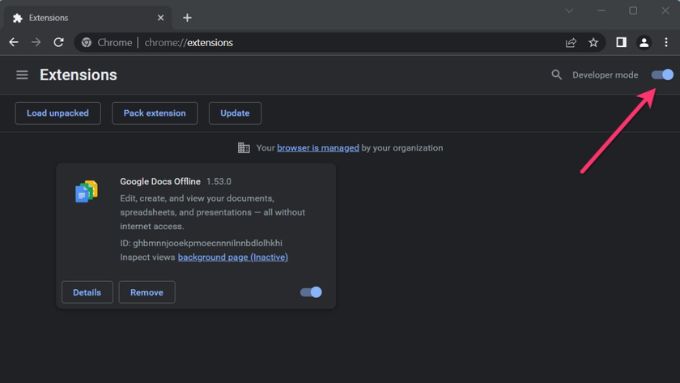This screenshot has width=680, height=383.
Task: Go back using the back arrow
Action: point(14,43)
